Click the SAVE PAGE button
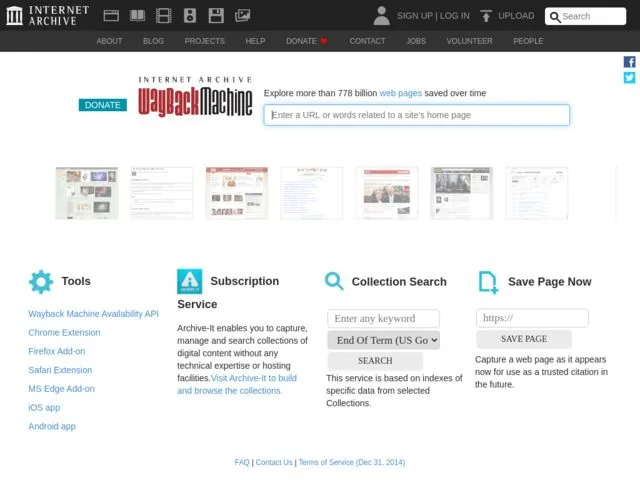The height and width of the screenshot is (480, 640). click(x=524, y=339)
